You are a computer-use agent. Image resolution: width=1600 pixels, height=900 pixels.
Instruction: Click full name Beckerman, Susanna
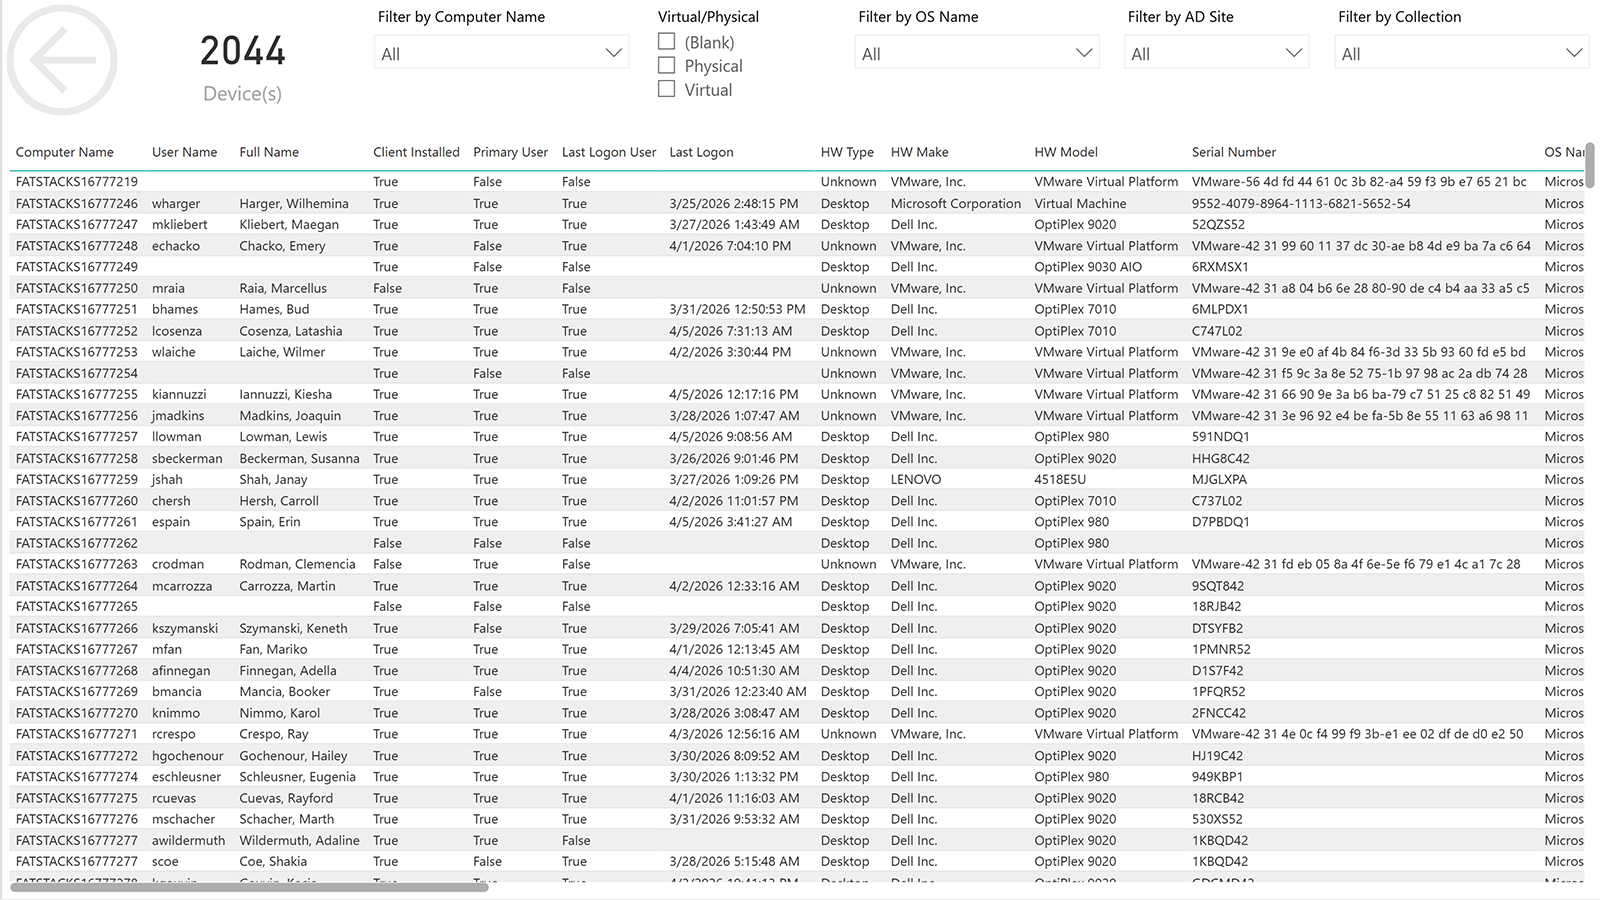point(299,458)
